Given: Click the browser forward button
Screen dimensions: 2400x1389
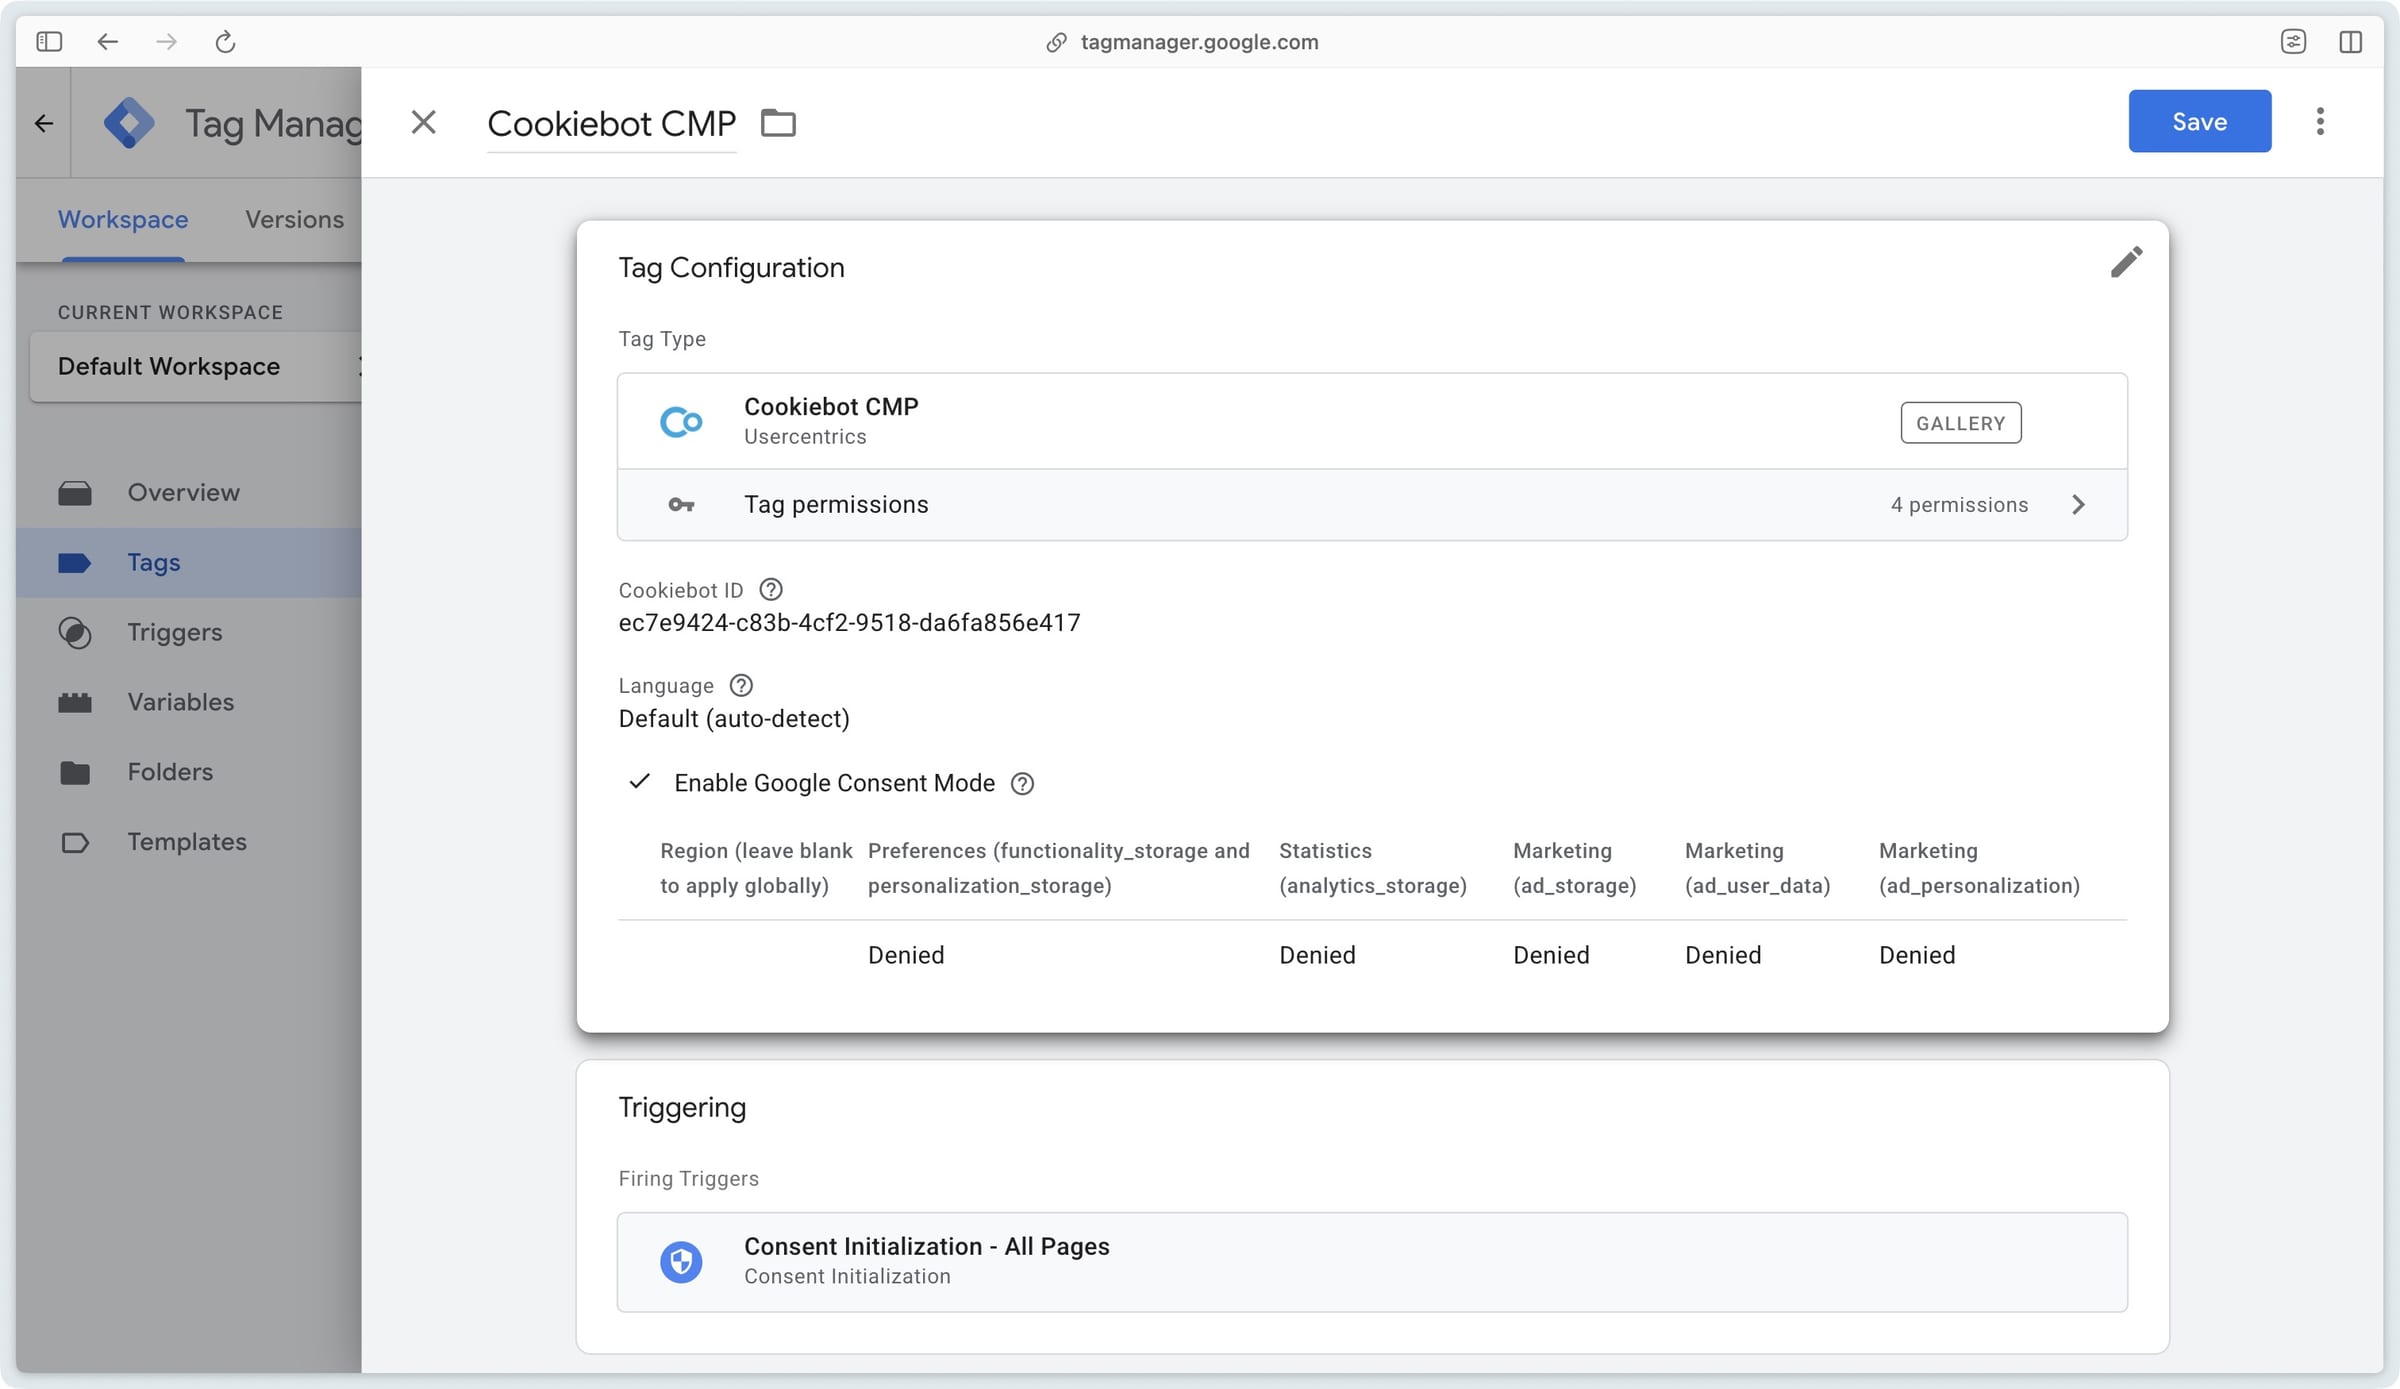Looking at the screenshot, I should coord(166,41).
